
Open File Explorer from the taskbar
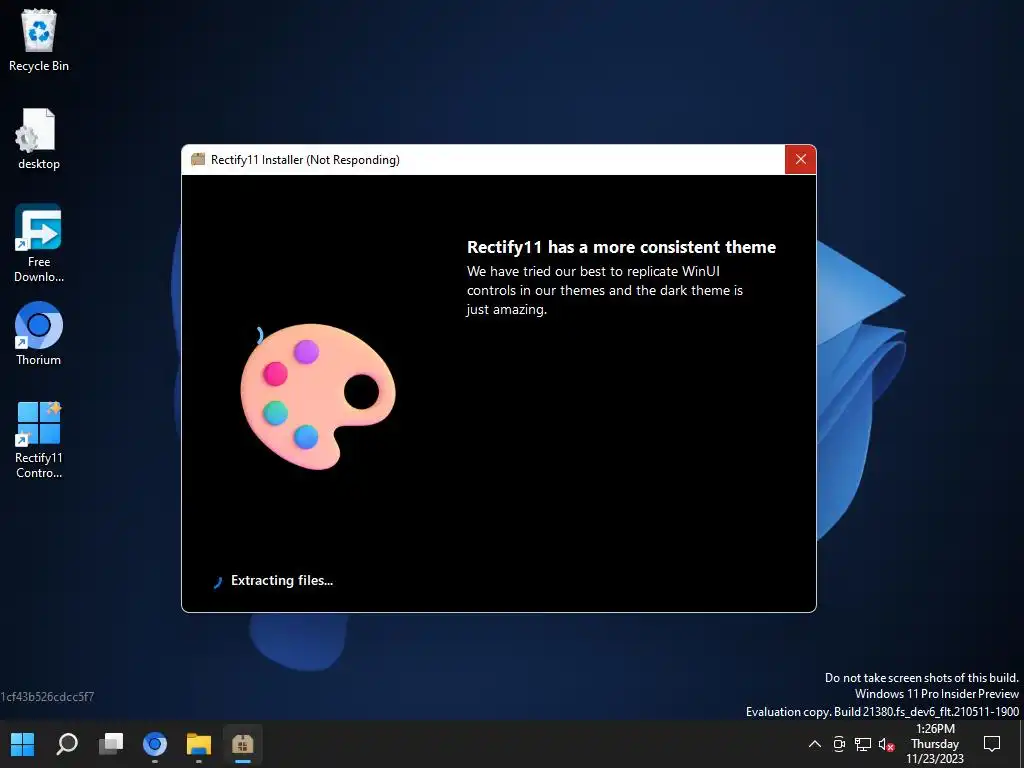pos(199,744)
